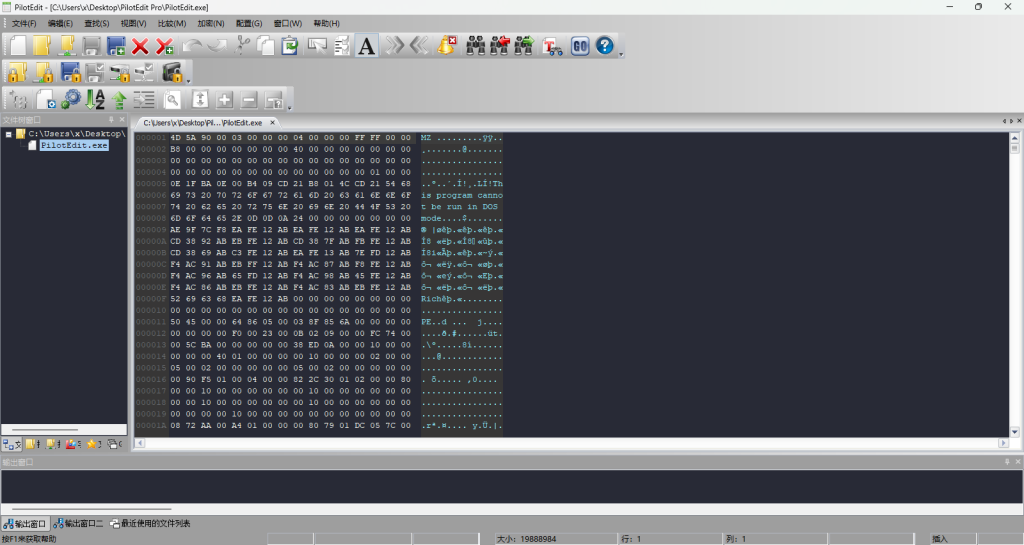
Task: Click the green up arrow icon
Action: [119, 99]
